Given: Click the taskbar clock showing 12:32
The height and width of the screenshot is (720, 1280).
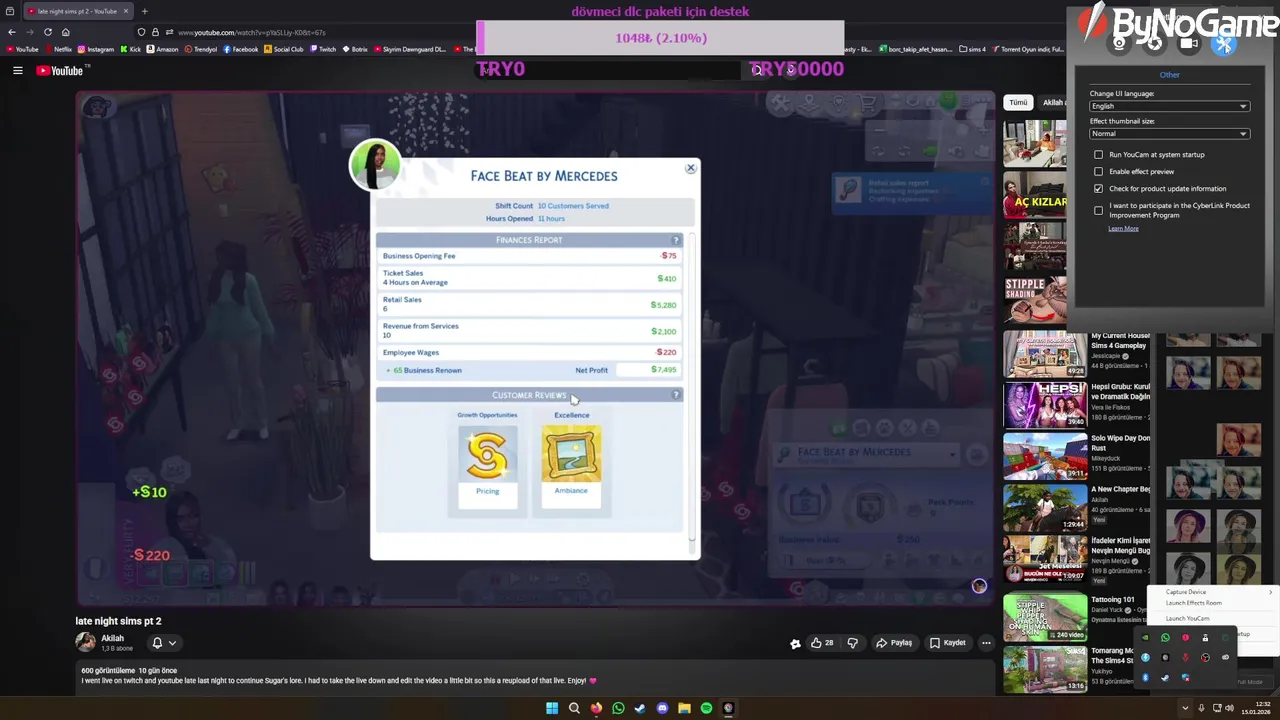Looking at the screenshot, I should coord(1254,708).
